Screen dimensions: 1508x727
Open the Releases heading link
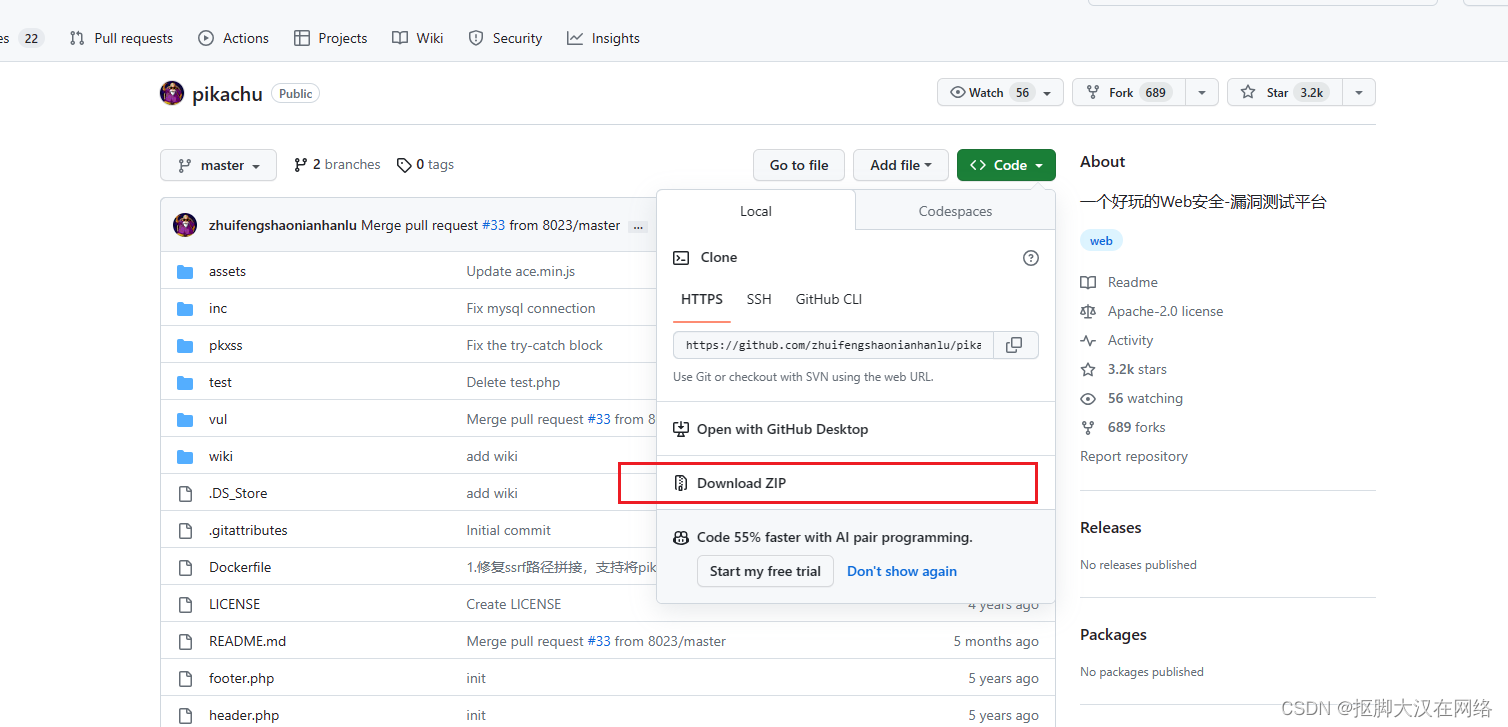(x=1110, y=527)
